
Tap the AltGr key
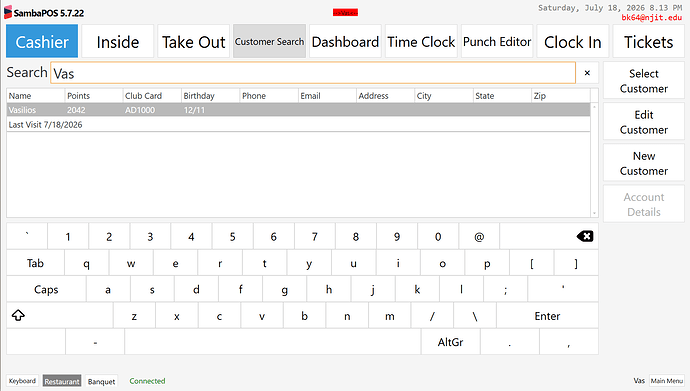click(x=450, y=342)
